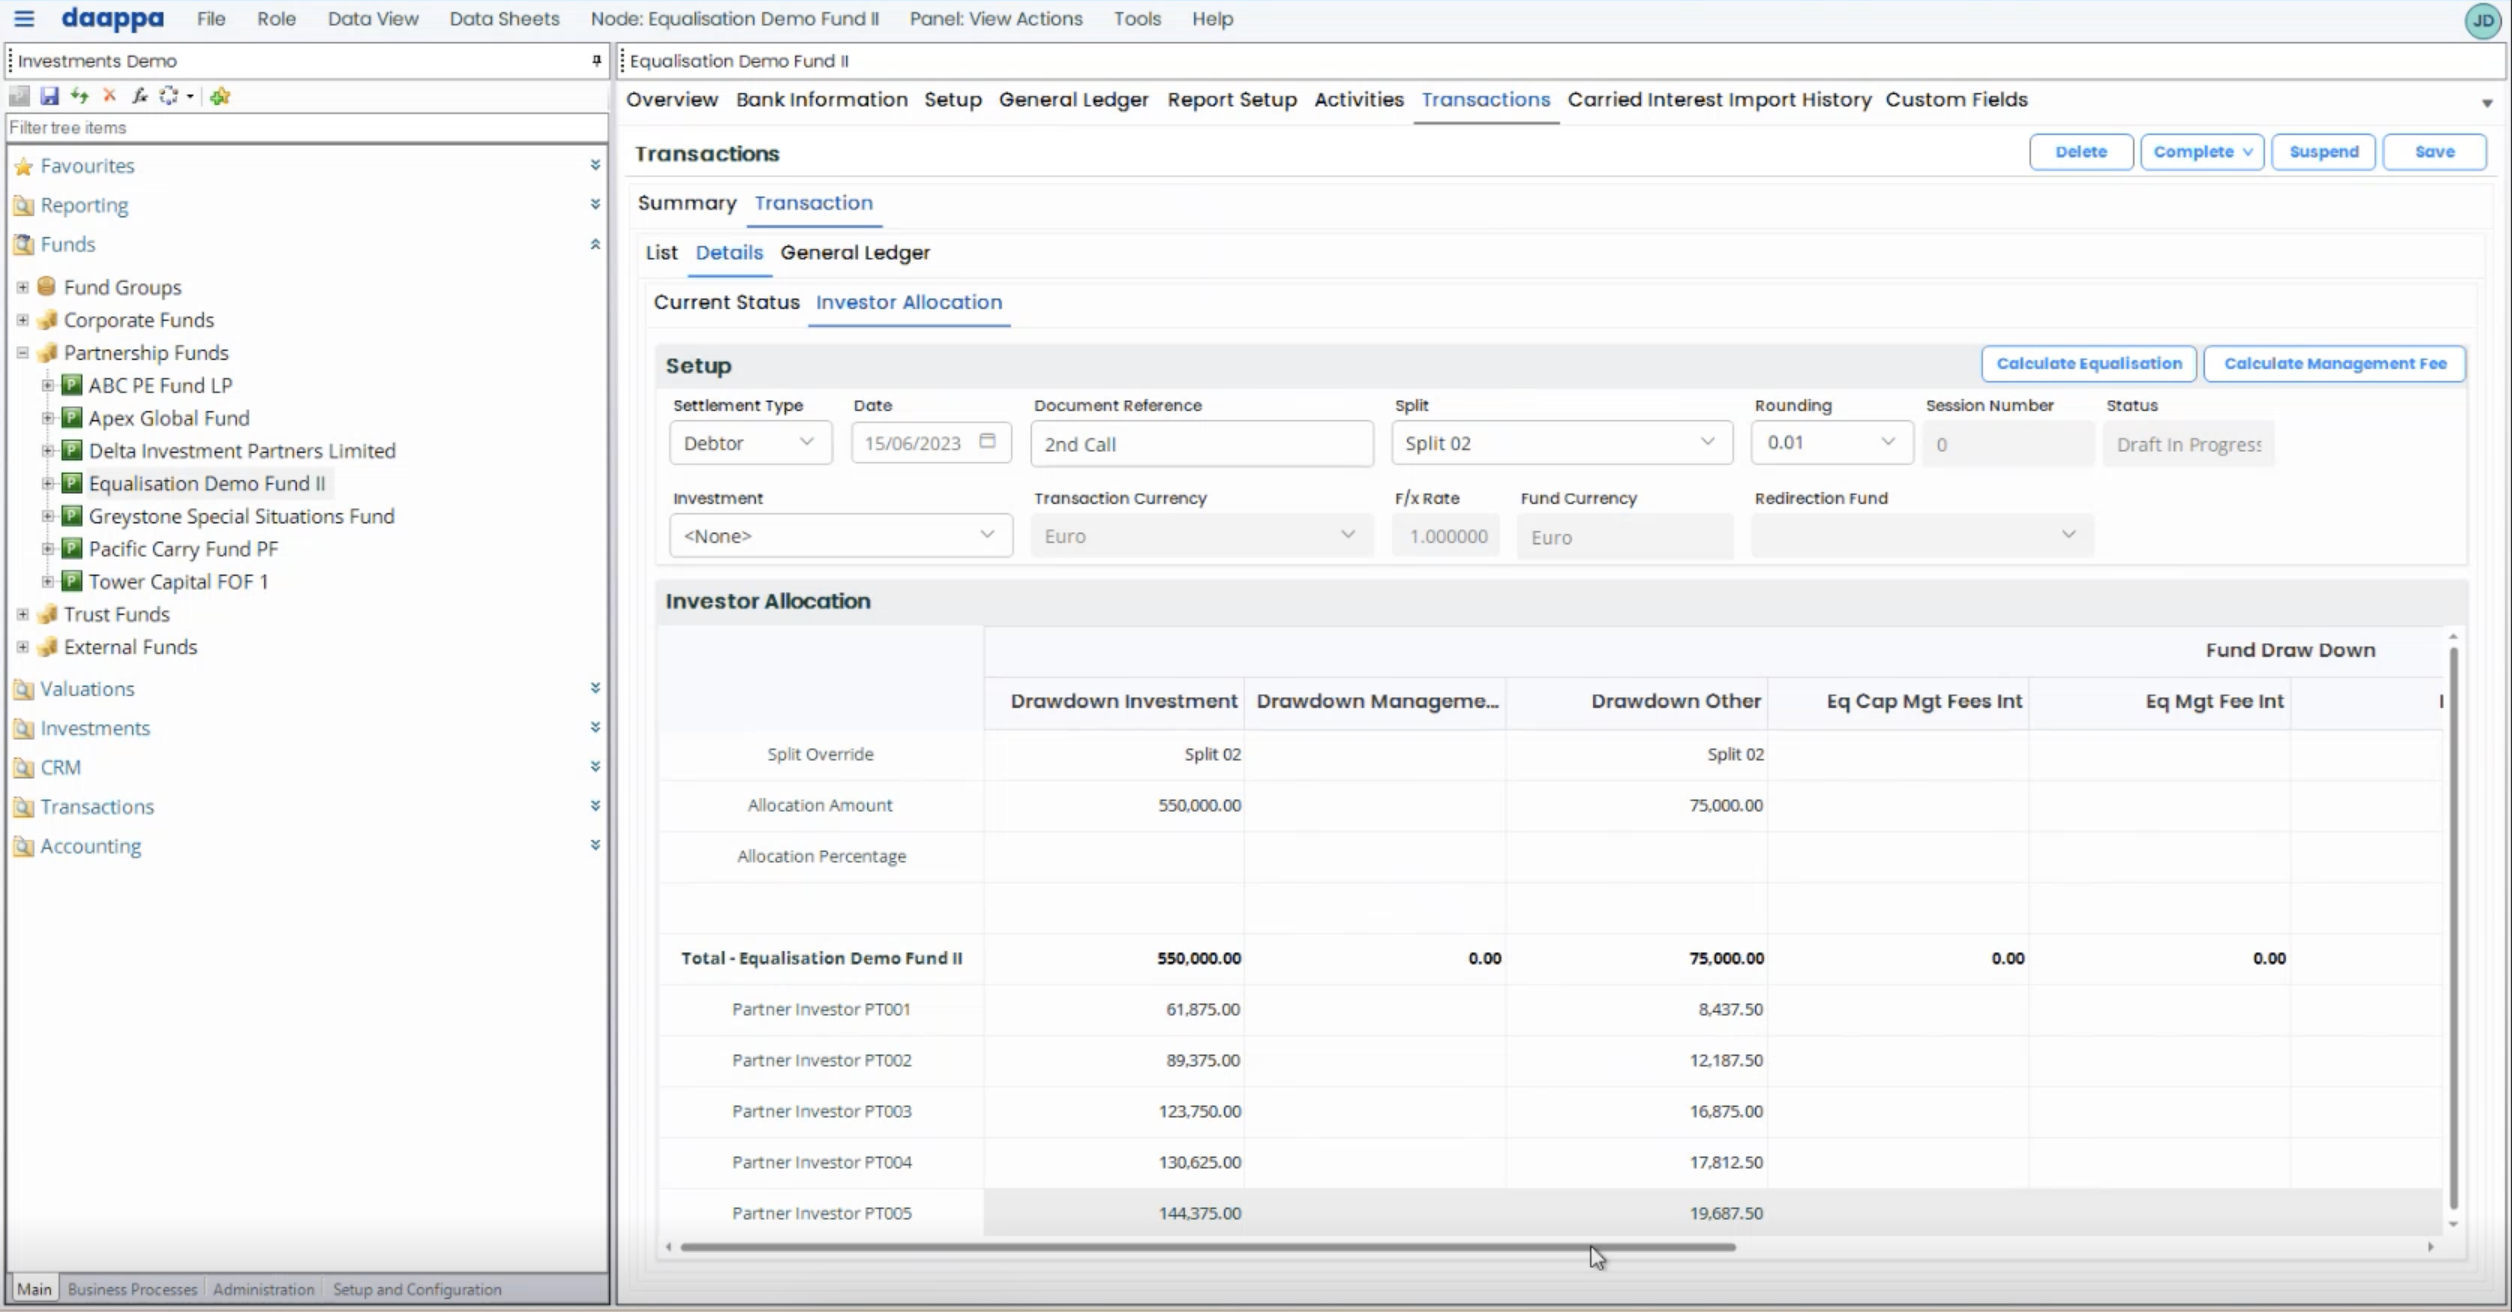Click the Partner Investor PT003 row label
The height and width of the screenshot is (1312, 2512).
822,1111
